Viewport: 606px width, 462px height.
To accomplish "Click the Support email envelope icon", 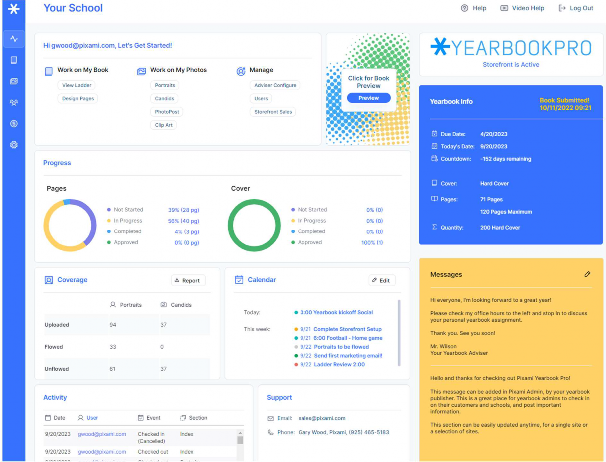I will 271,418.
